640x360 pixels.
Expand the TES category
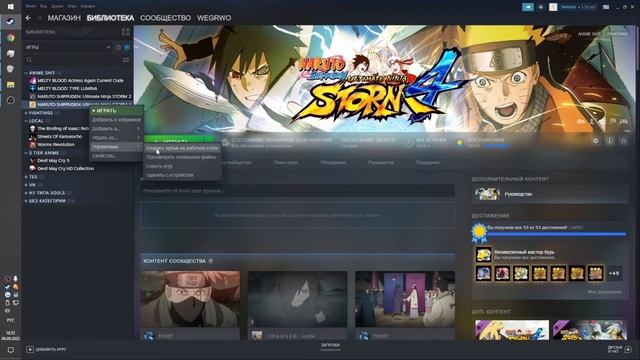26,177
